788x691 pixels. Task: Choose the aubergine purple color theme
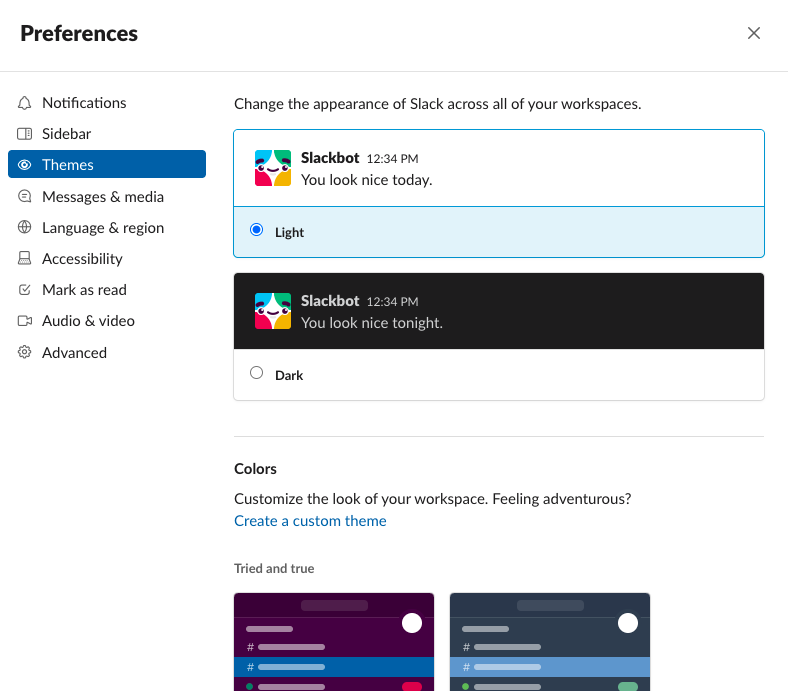pos(334,642)
